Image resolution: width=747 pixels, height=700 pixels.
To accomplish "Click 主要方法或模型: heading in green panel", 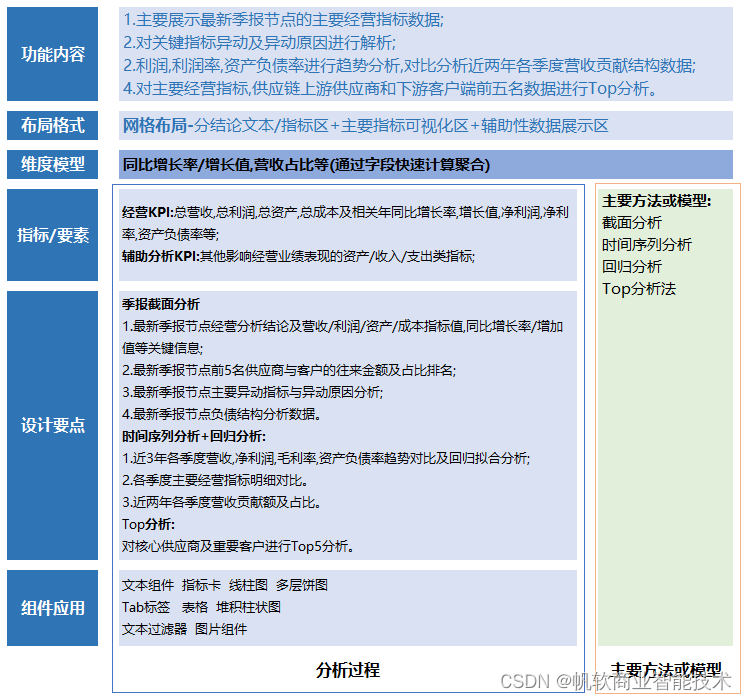I will click(x=656, y=201).
